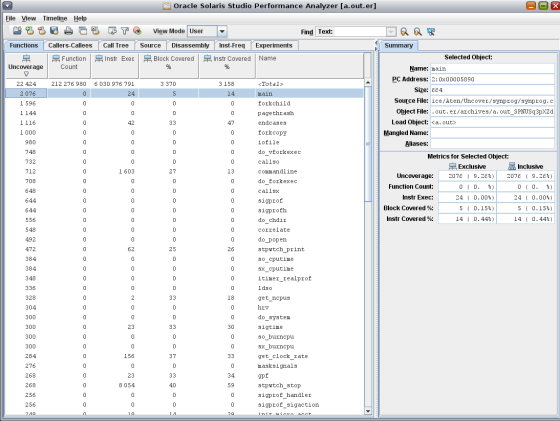Image resolution: width=560 pixels, height=421 pixels.
Task: Click the splitter collapse arrows beside Summary
Action: (x=376, y=45)
